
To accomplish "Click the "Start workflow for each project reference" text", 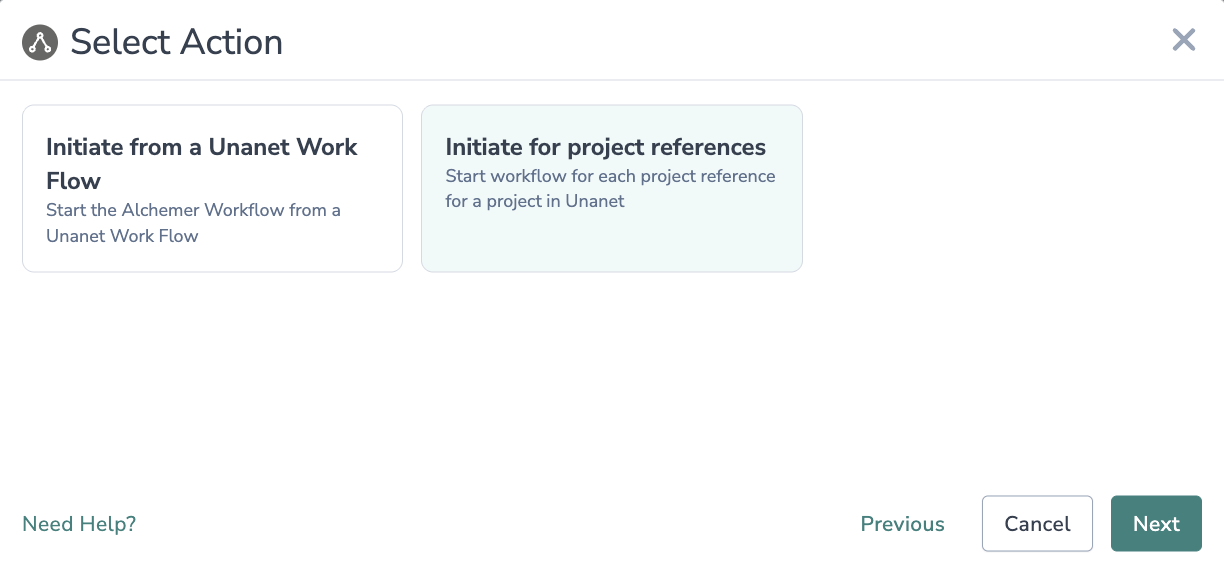I will [610, 176].
